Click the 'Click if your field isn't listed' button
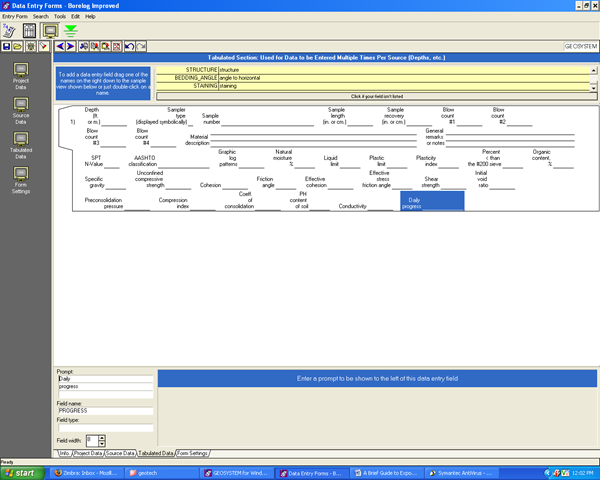 377,96
